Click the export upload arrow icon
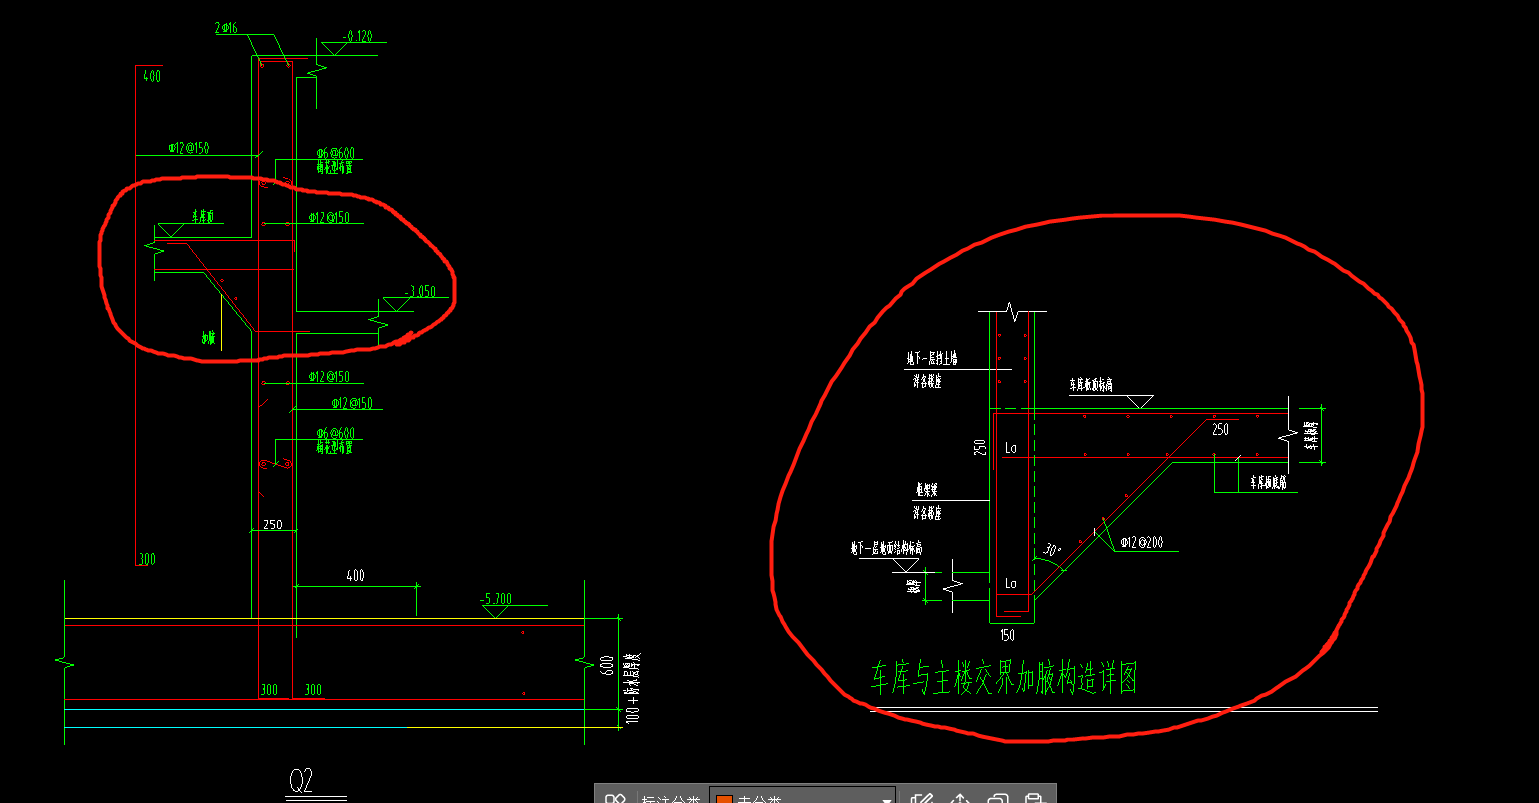Screen dimensions: 1539x803 pyautogui.click(x=960, y=798)
